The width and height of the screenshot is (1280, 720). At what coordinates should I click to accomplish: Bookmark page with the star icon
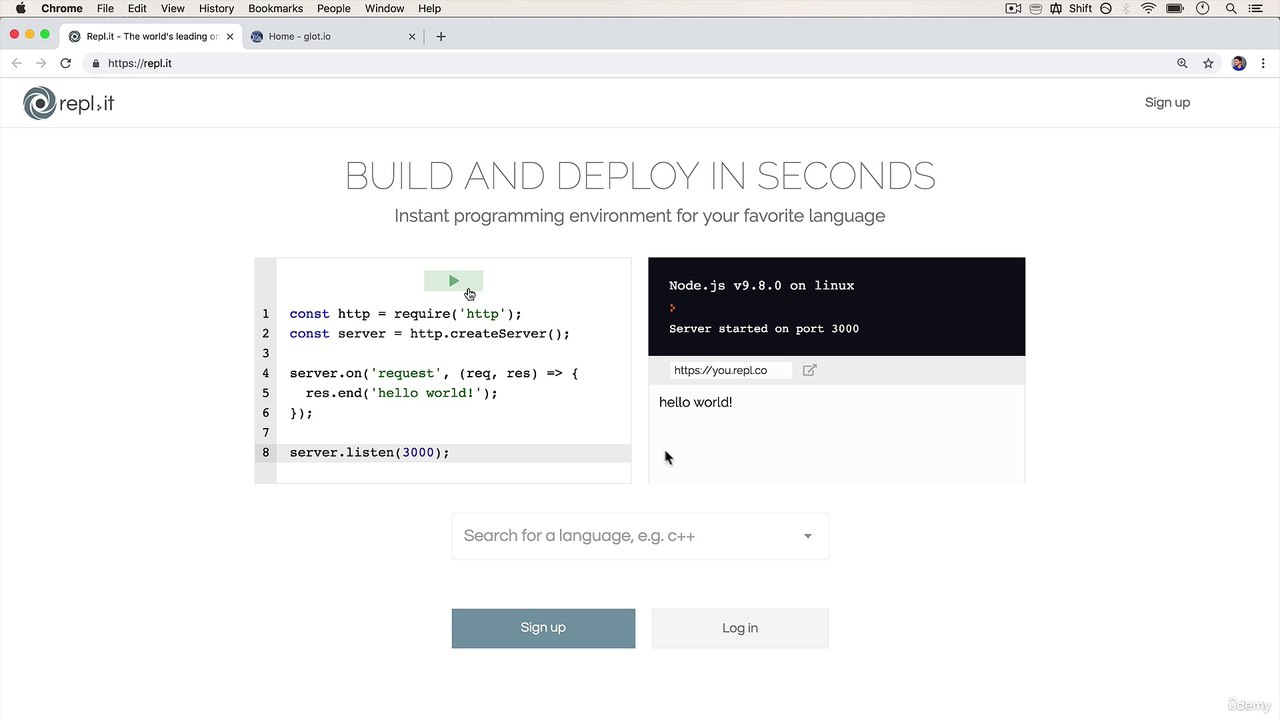(x=1208, y=63)
